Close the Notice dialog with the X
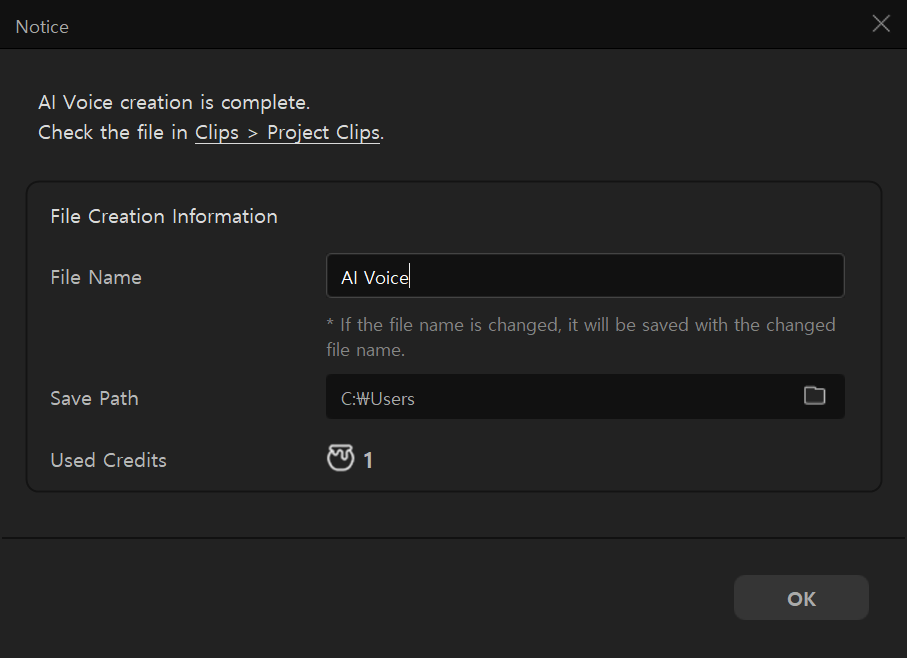The height and width of the screenshot is (658, 907). (880, 24)
